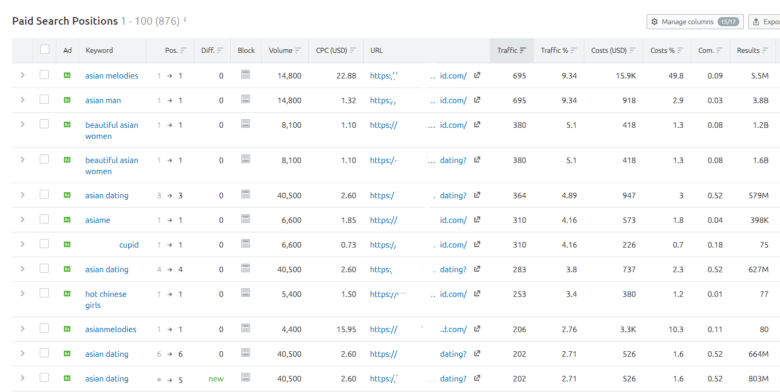Check the cupid row checkbox
Viewport: 780px width, 392px height.
click(x=44, y=244)
